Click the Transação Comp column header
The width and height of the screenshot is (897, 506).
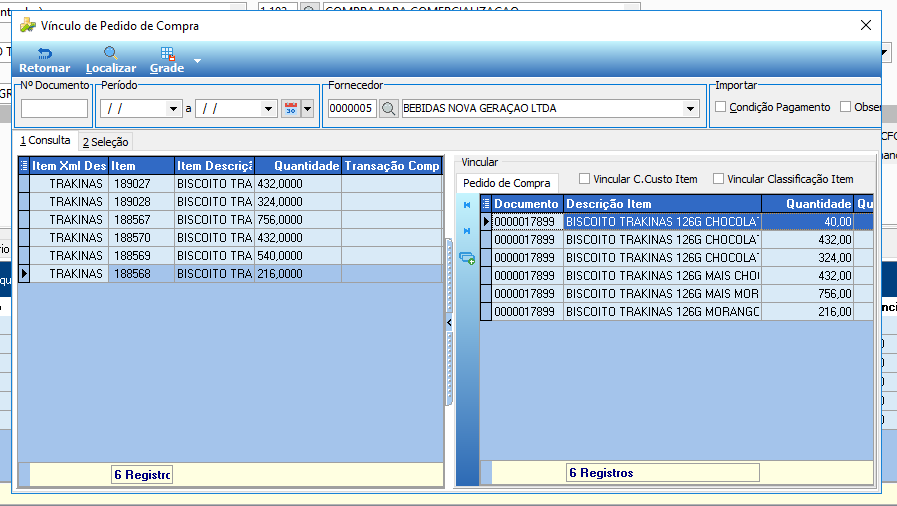tap(392, 166)
